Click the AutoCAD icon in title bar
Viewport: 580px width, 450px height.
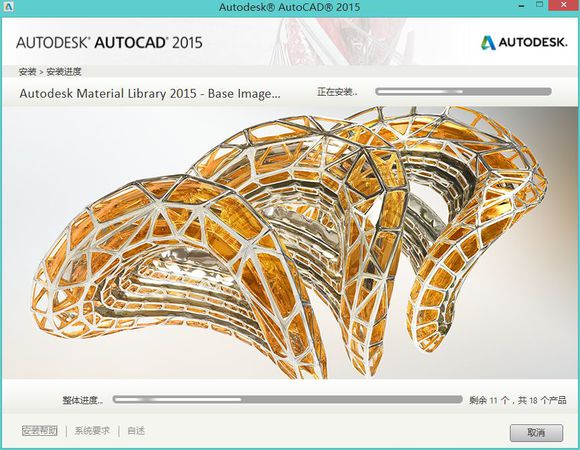click(8, 6)
